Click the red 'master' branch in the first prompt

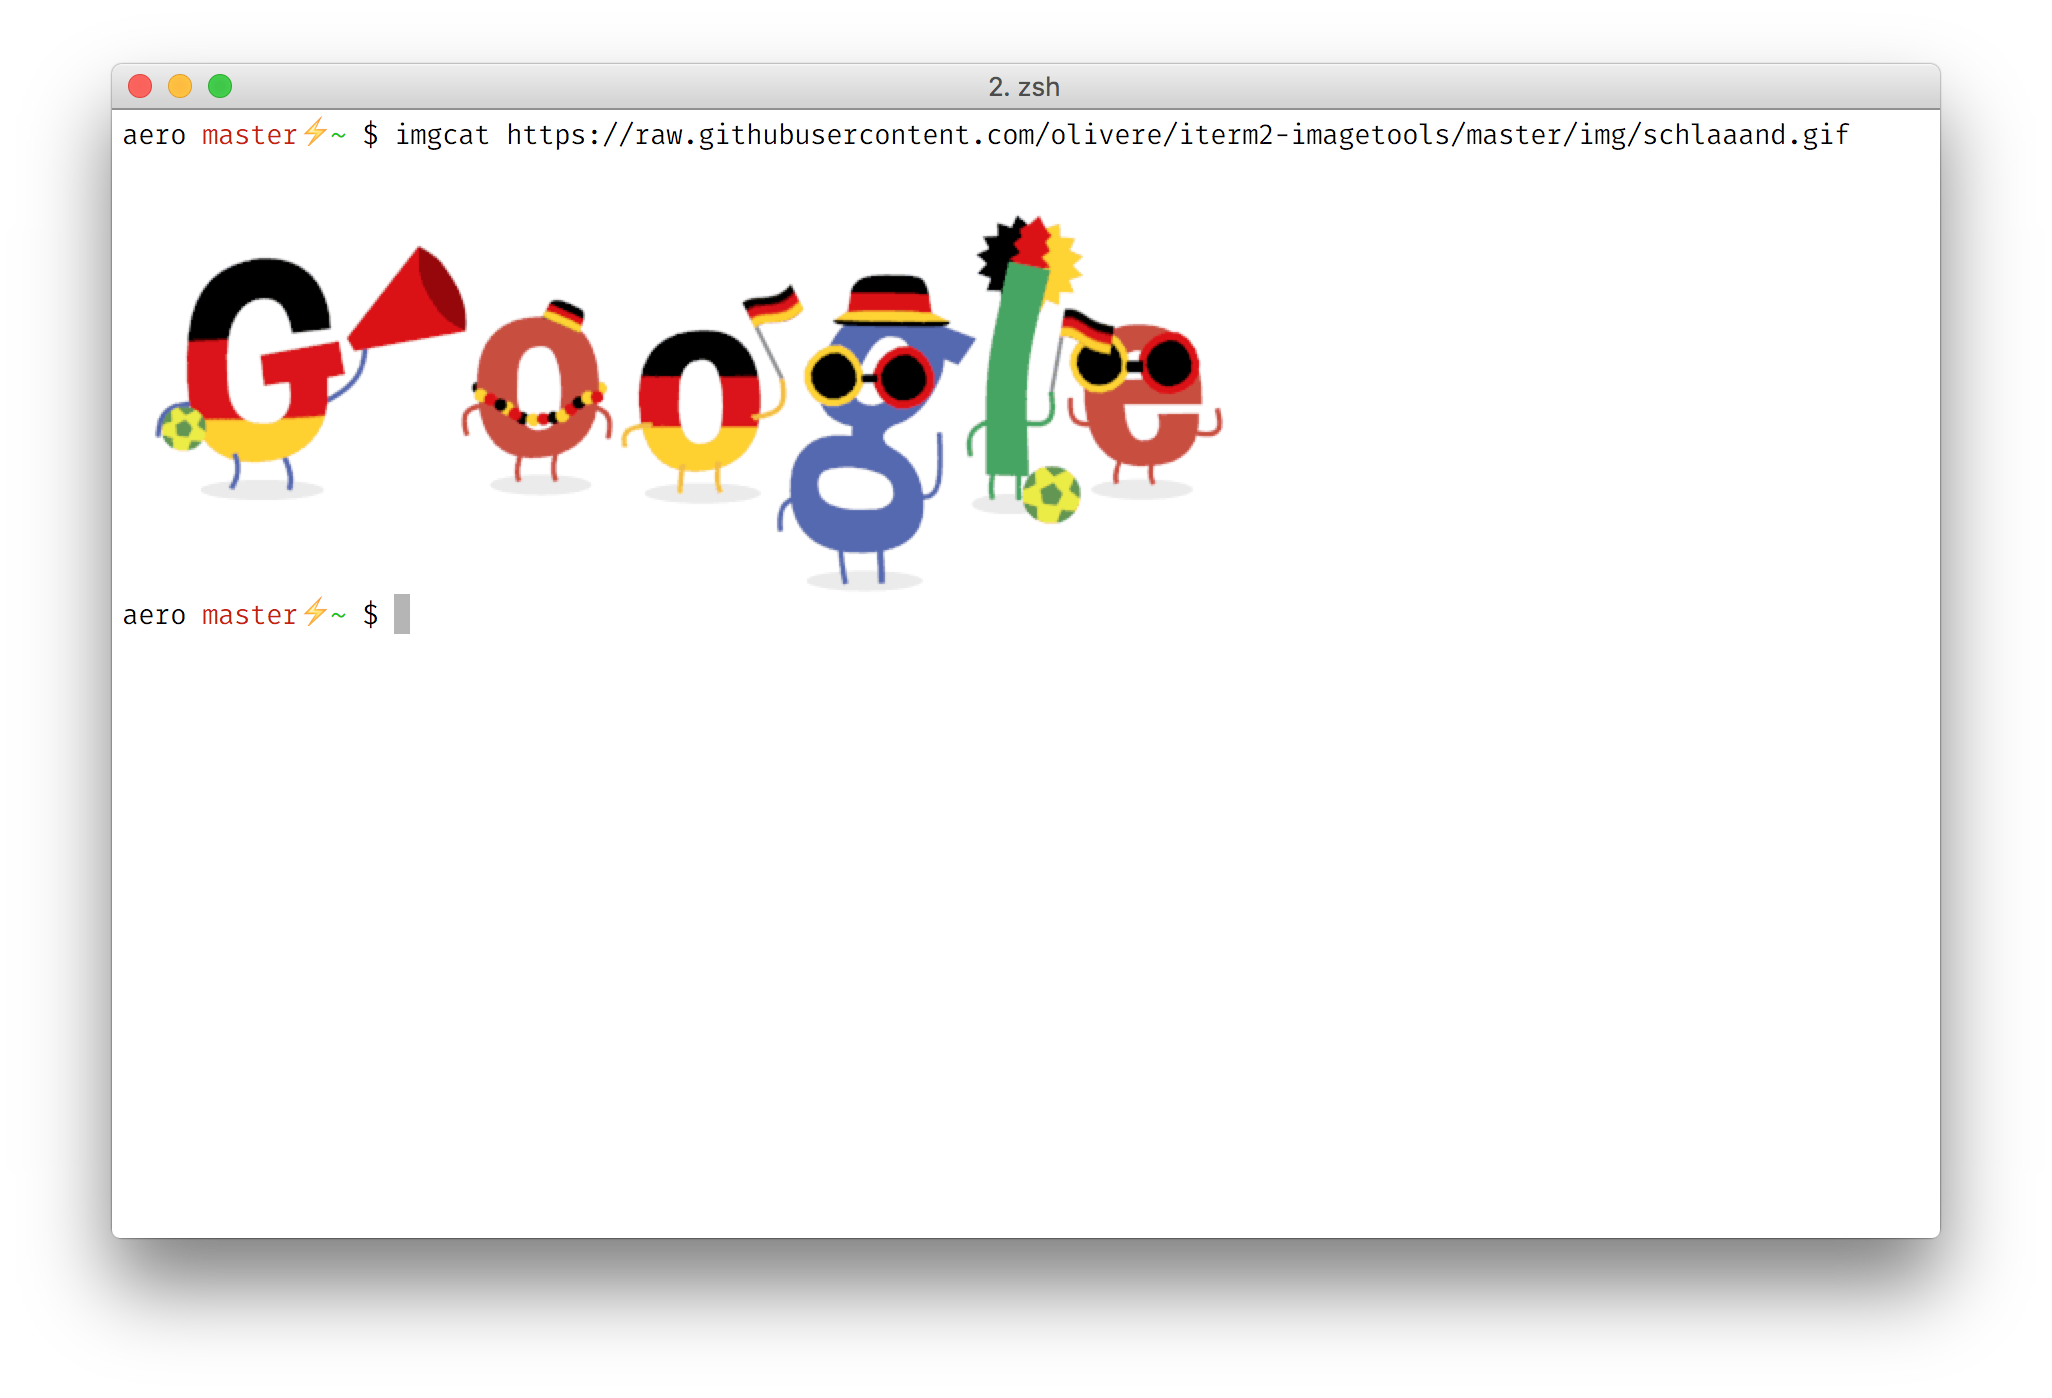pos(249,135)
